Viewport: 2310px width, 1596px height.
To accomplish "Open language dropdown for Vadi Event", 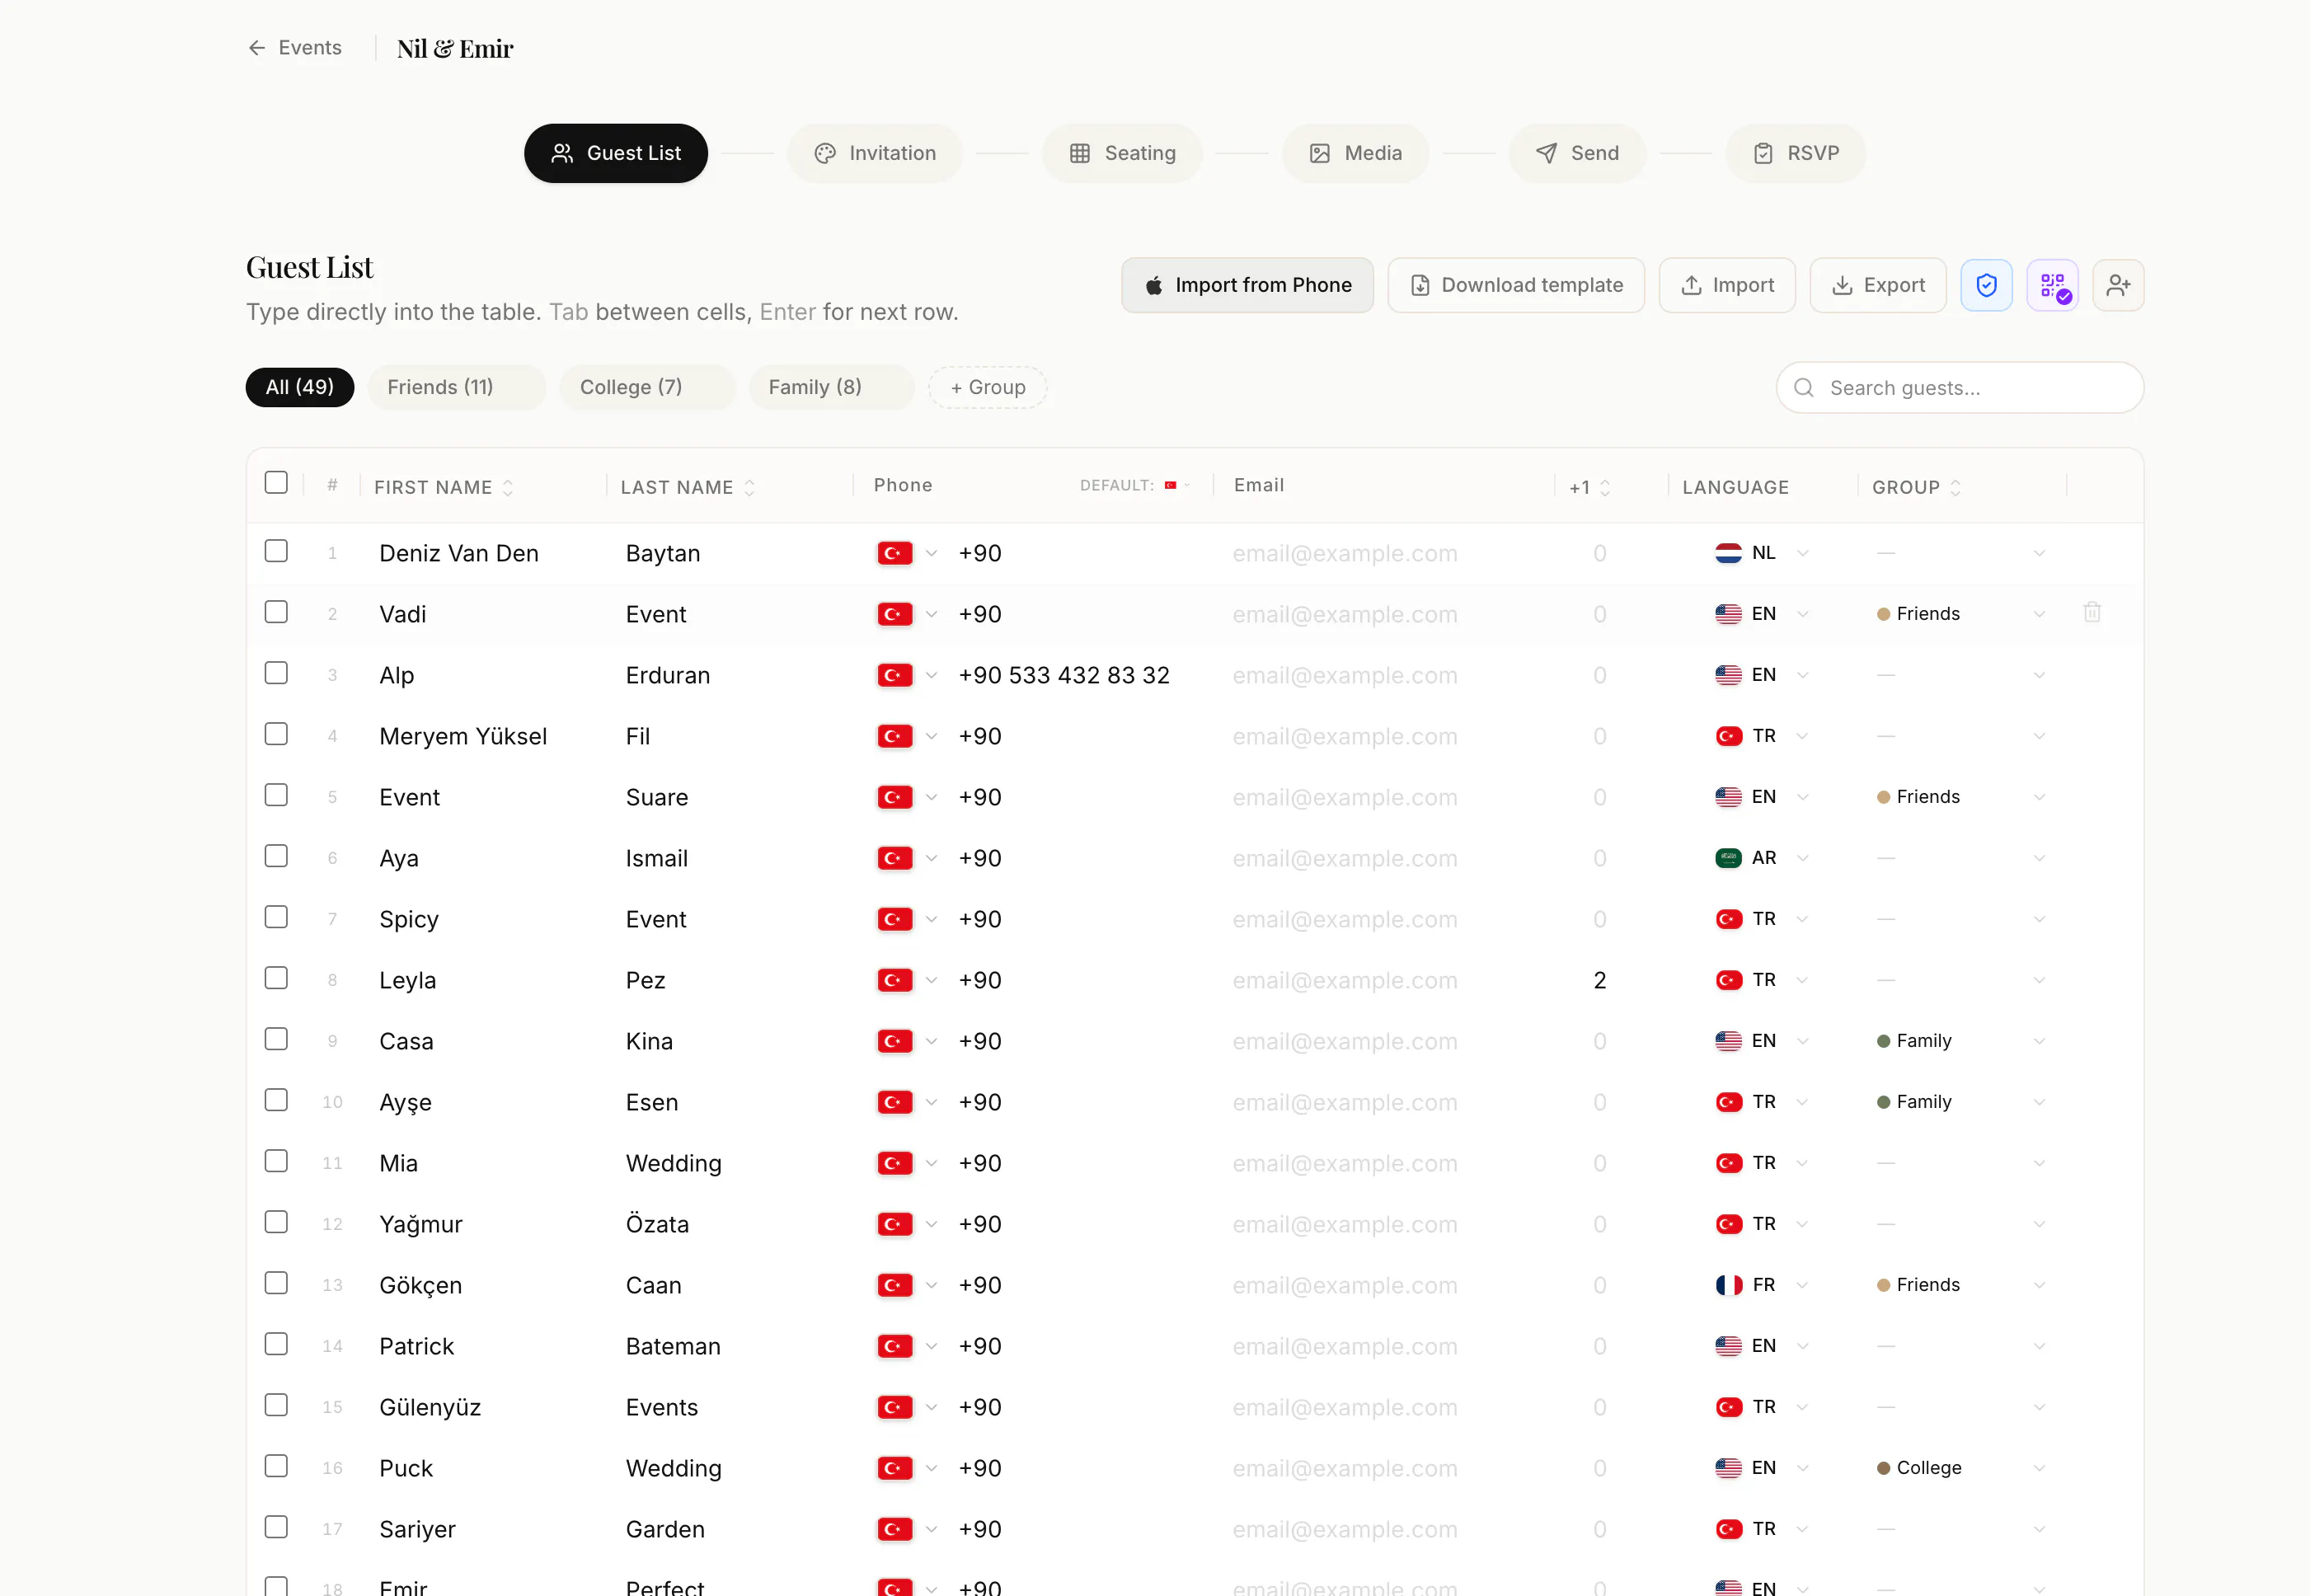I will click(1802, 614).
